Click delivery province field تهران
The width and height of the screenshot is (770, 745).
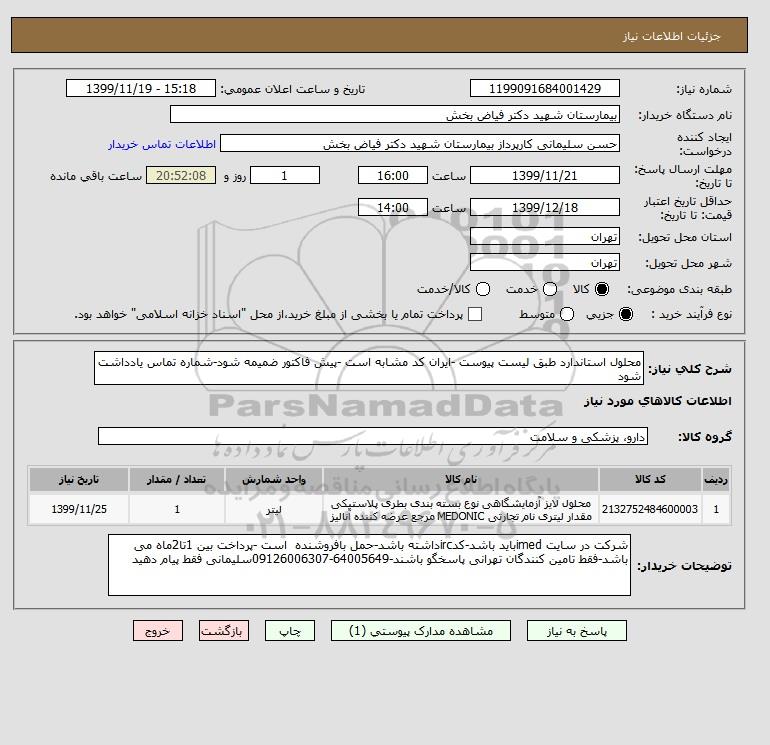click(545, 237)
